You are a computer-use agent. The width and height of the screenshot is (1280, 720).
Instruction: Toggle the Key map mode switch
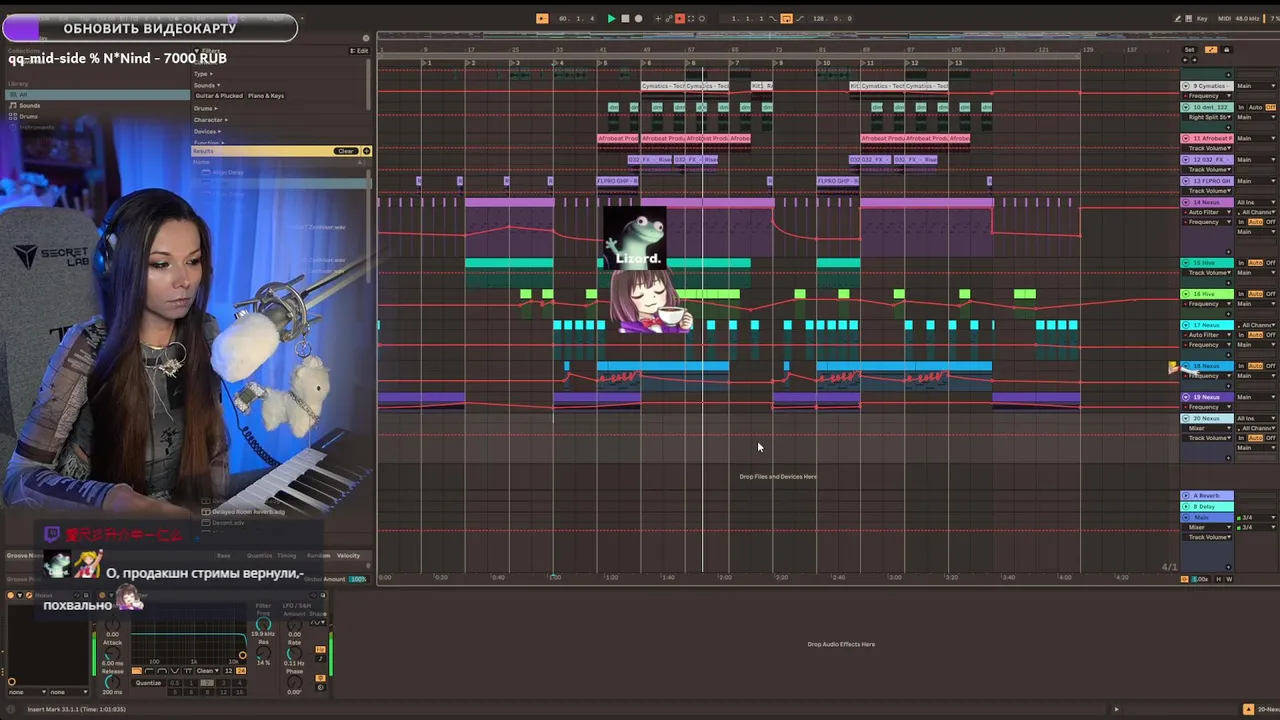click(1202, 19)
